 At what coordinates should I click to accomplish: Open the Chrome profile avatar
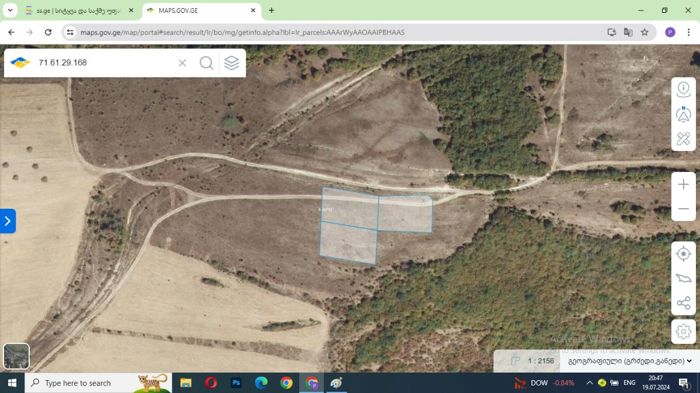point(670,32)
